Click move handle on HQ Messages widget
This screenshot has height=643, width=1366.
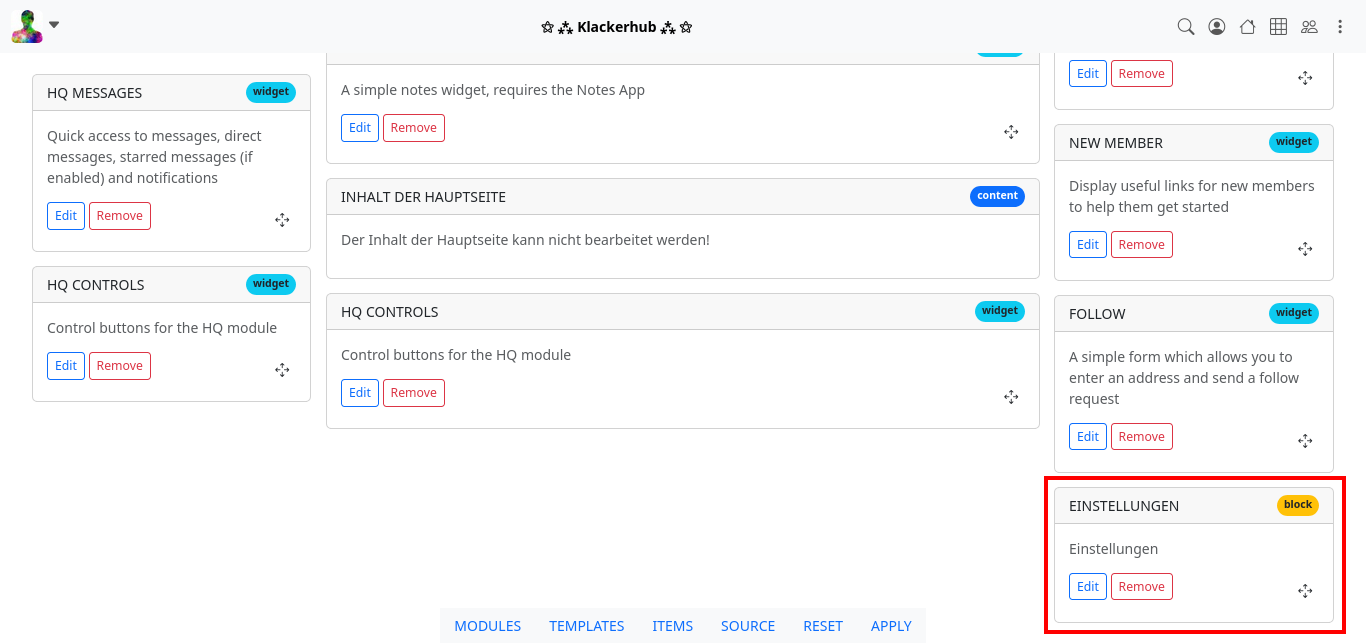tap(282, 220)
